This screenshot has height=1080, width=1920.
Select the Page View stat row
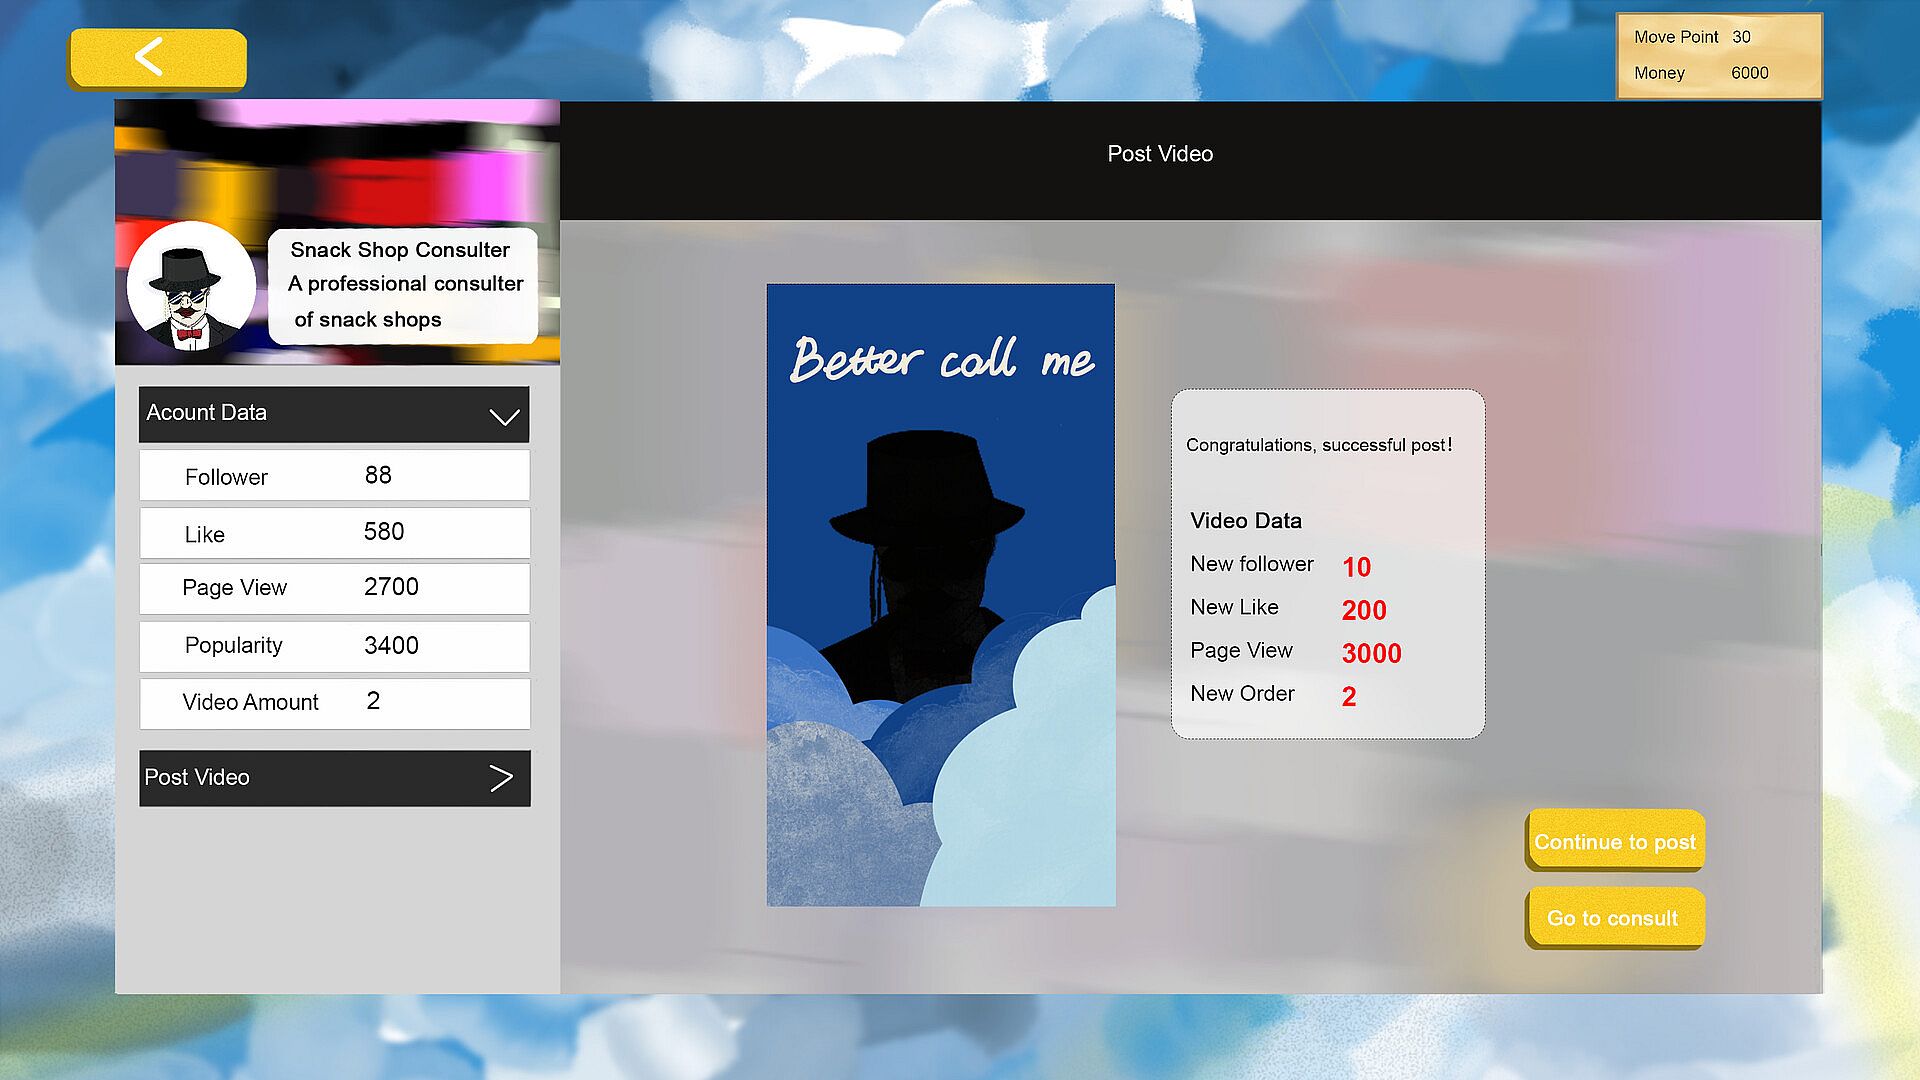point(334,588)
